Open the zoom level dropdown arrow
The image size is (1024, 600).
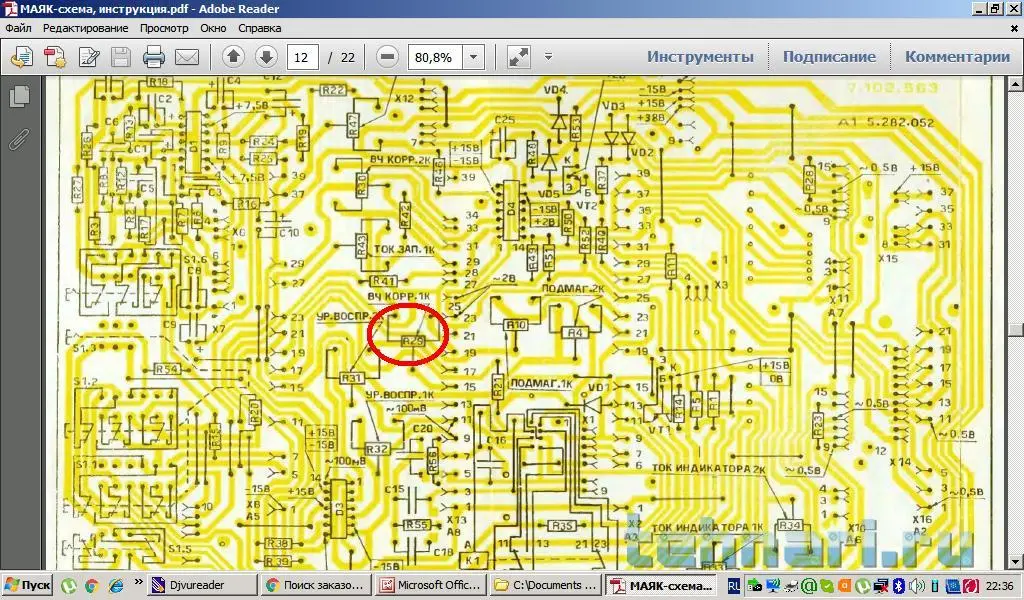(473, 57)
